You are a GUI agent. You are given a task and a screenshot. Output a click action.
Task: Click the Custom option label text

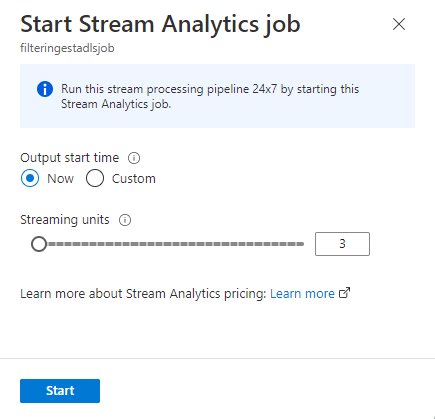point(134,179)
